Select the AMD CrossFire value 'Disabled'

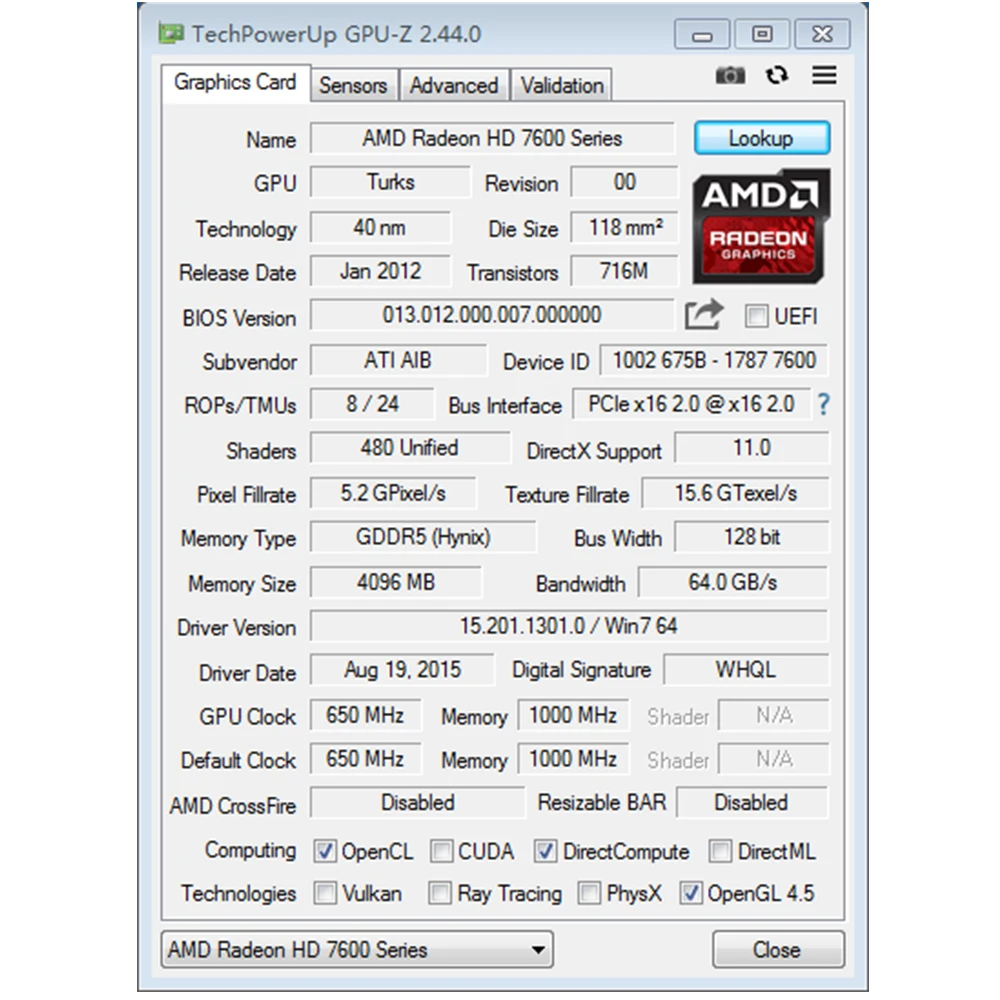pyautogui.click(x=418, y=802)
